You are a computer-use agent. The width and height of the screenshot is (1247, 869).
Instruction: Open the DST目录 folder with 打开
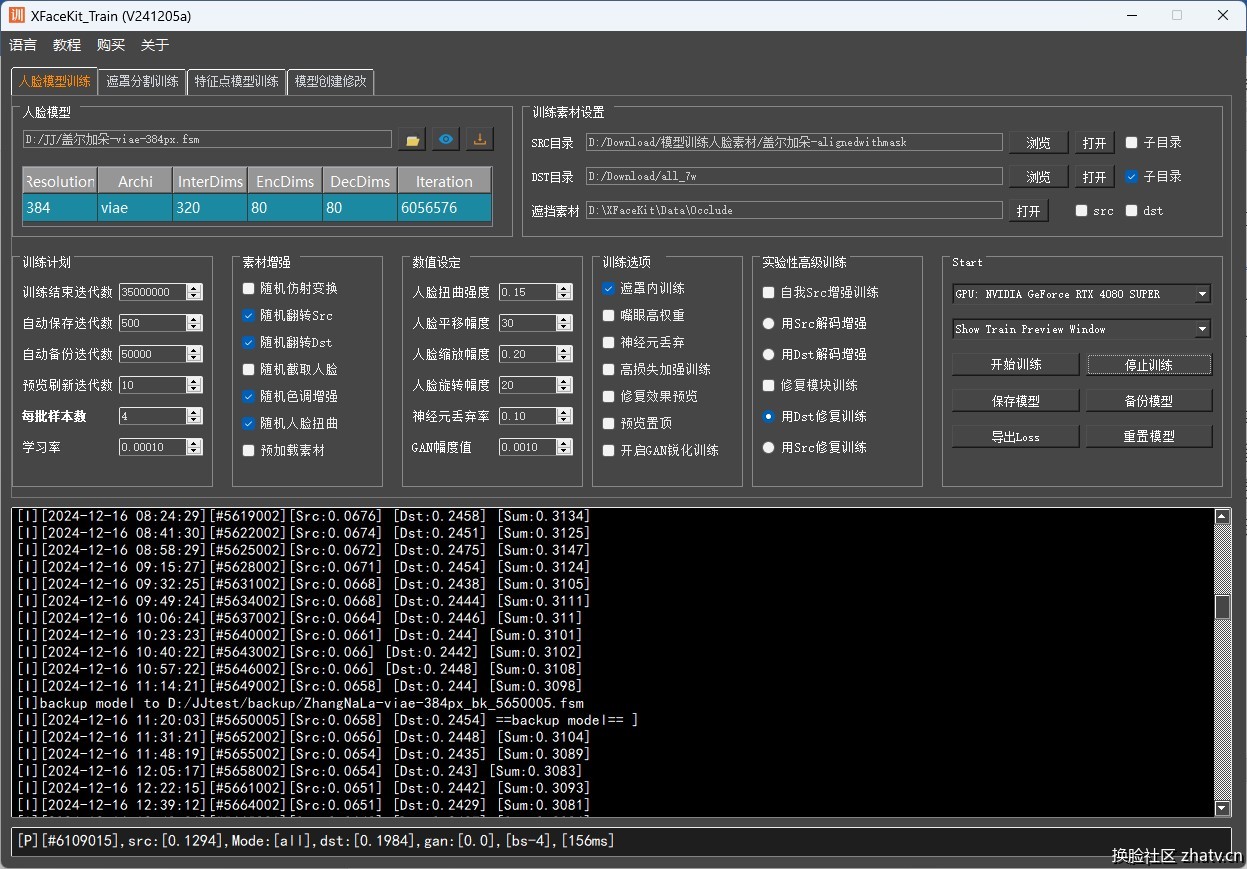point(1095,177)
